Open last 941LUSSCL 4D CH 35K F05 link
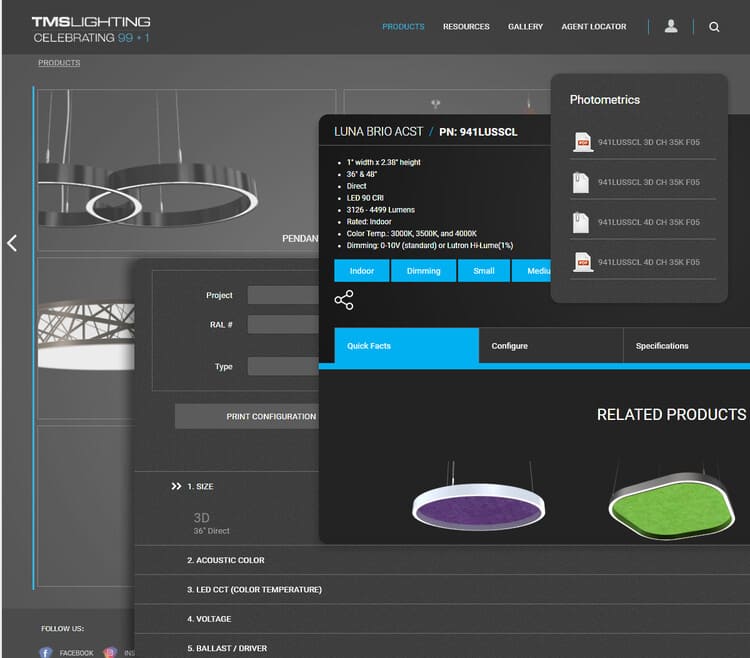This screenshot has width=750, height=658. pyautogui.click(x=649, y=262)
